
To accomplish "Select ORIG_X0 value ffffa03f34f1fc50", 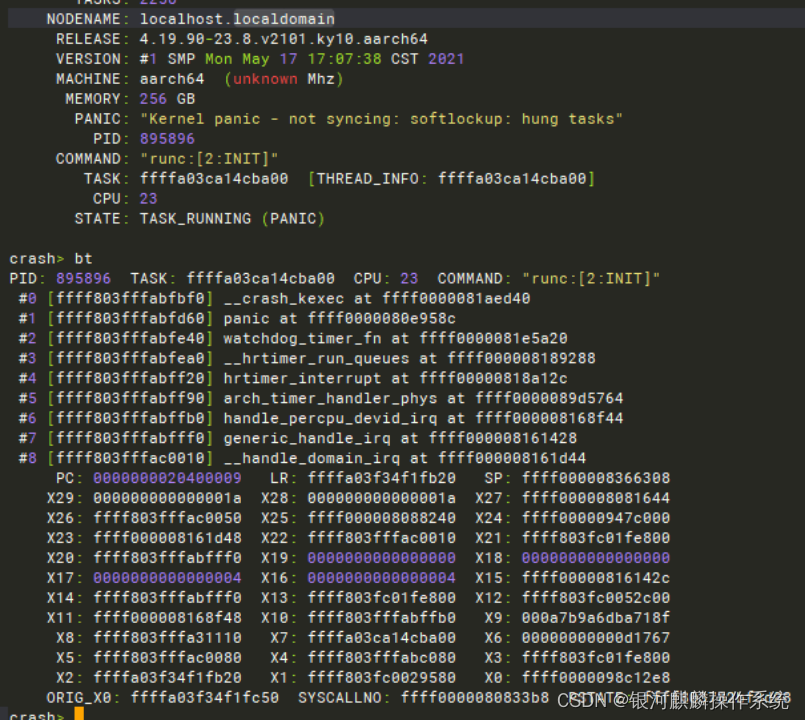I will point(205,698).
